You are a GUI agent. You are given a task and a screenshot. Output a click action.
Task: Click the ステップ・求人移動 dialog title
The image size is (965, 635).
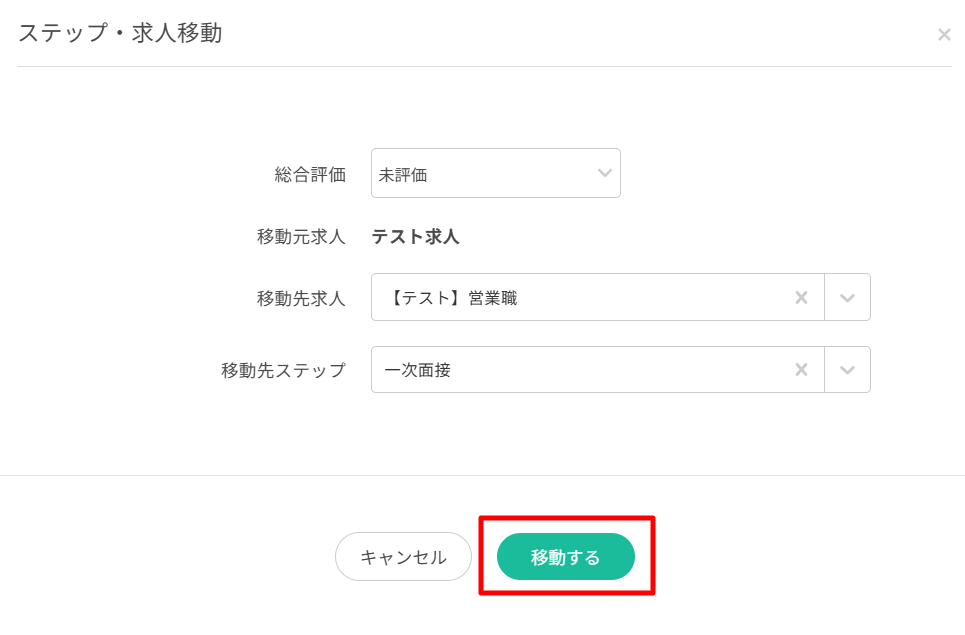(120, 34)
